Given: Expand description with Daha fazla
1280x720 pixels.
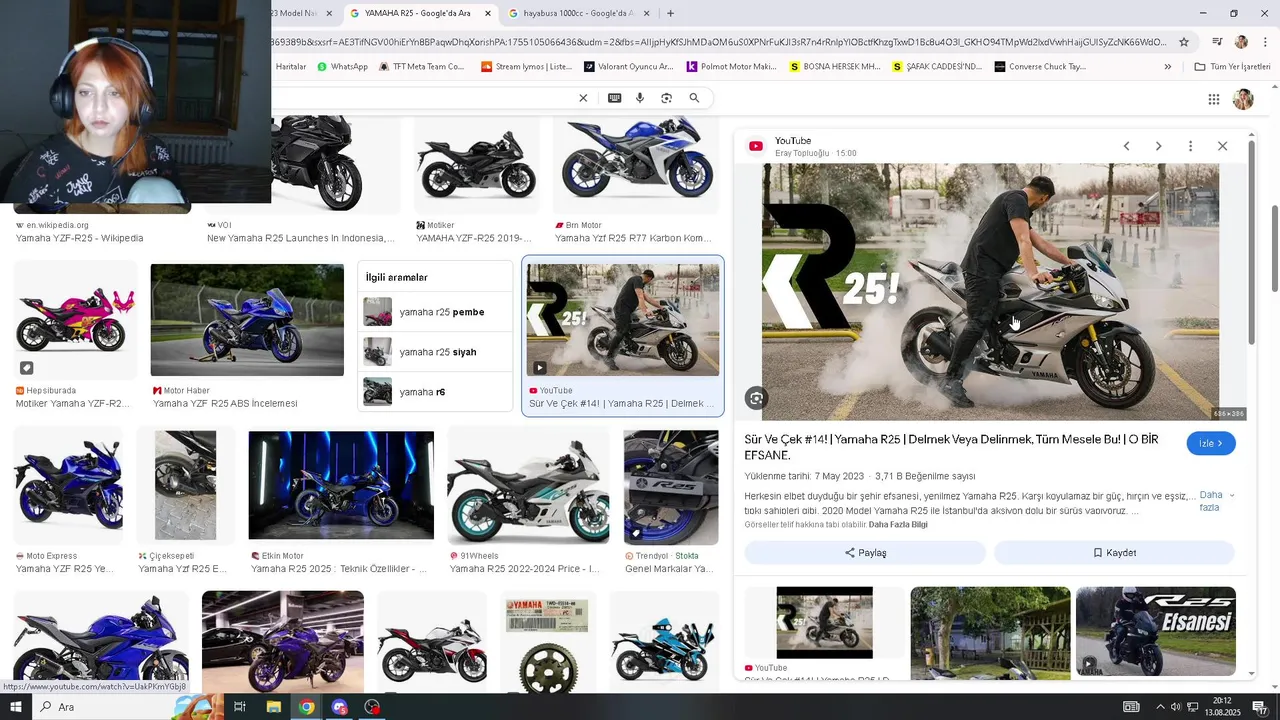Looking at the screenshot, I should (x=1216, y=501).
